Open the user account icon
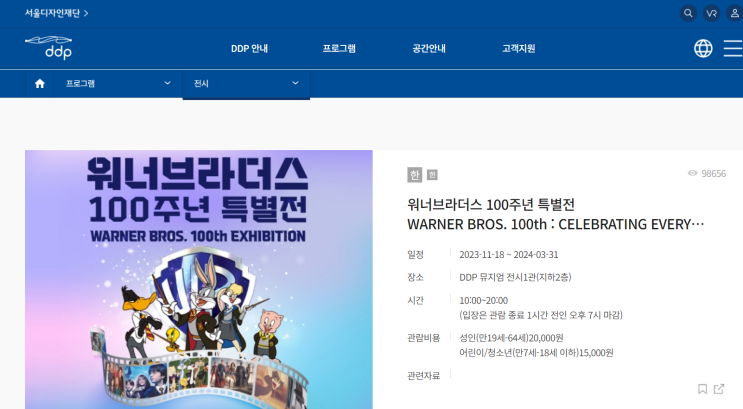743x409 pixels. tap(734, 13)
